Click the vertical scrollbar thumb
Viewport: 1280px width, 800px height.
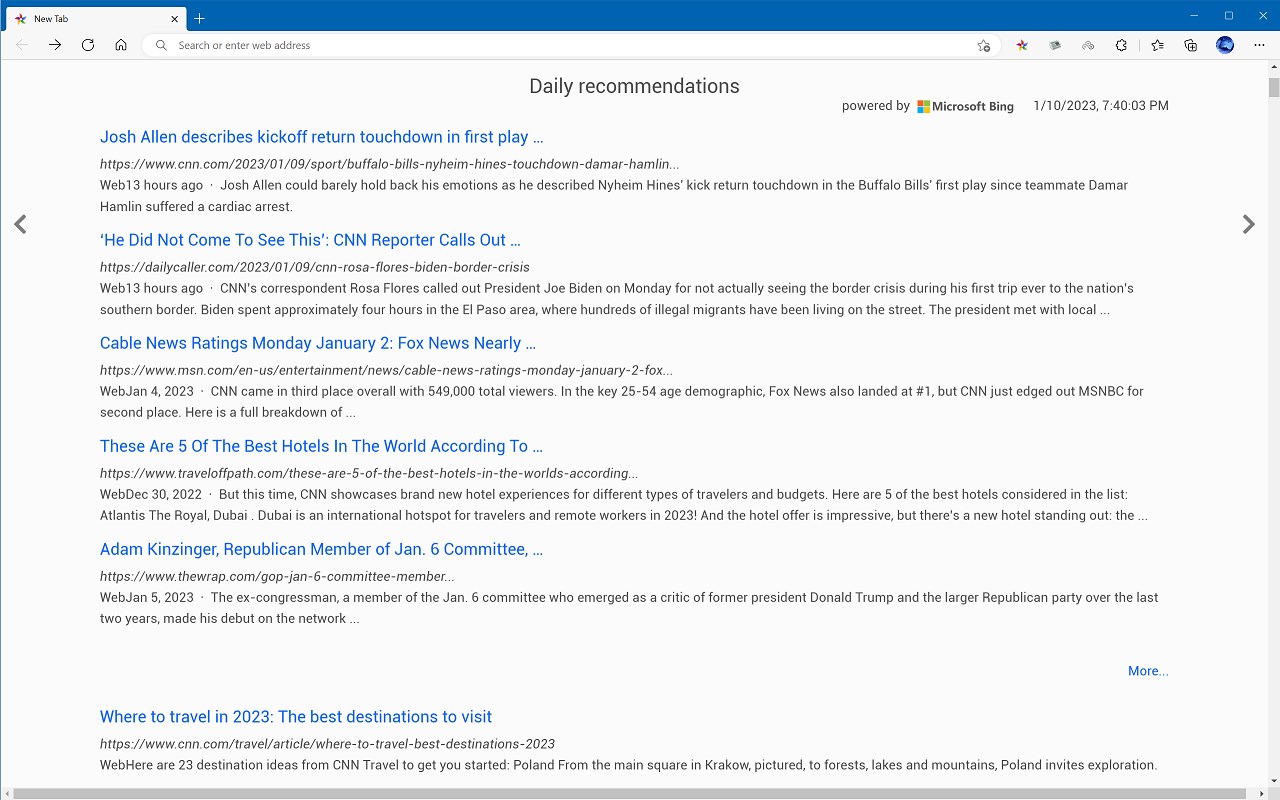click(1274, 87)
